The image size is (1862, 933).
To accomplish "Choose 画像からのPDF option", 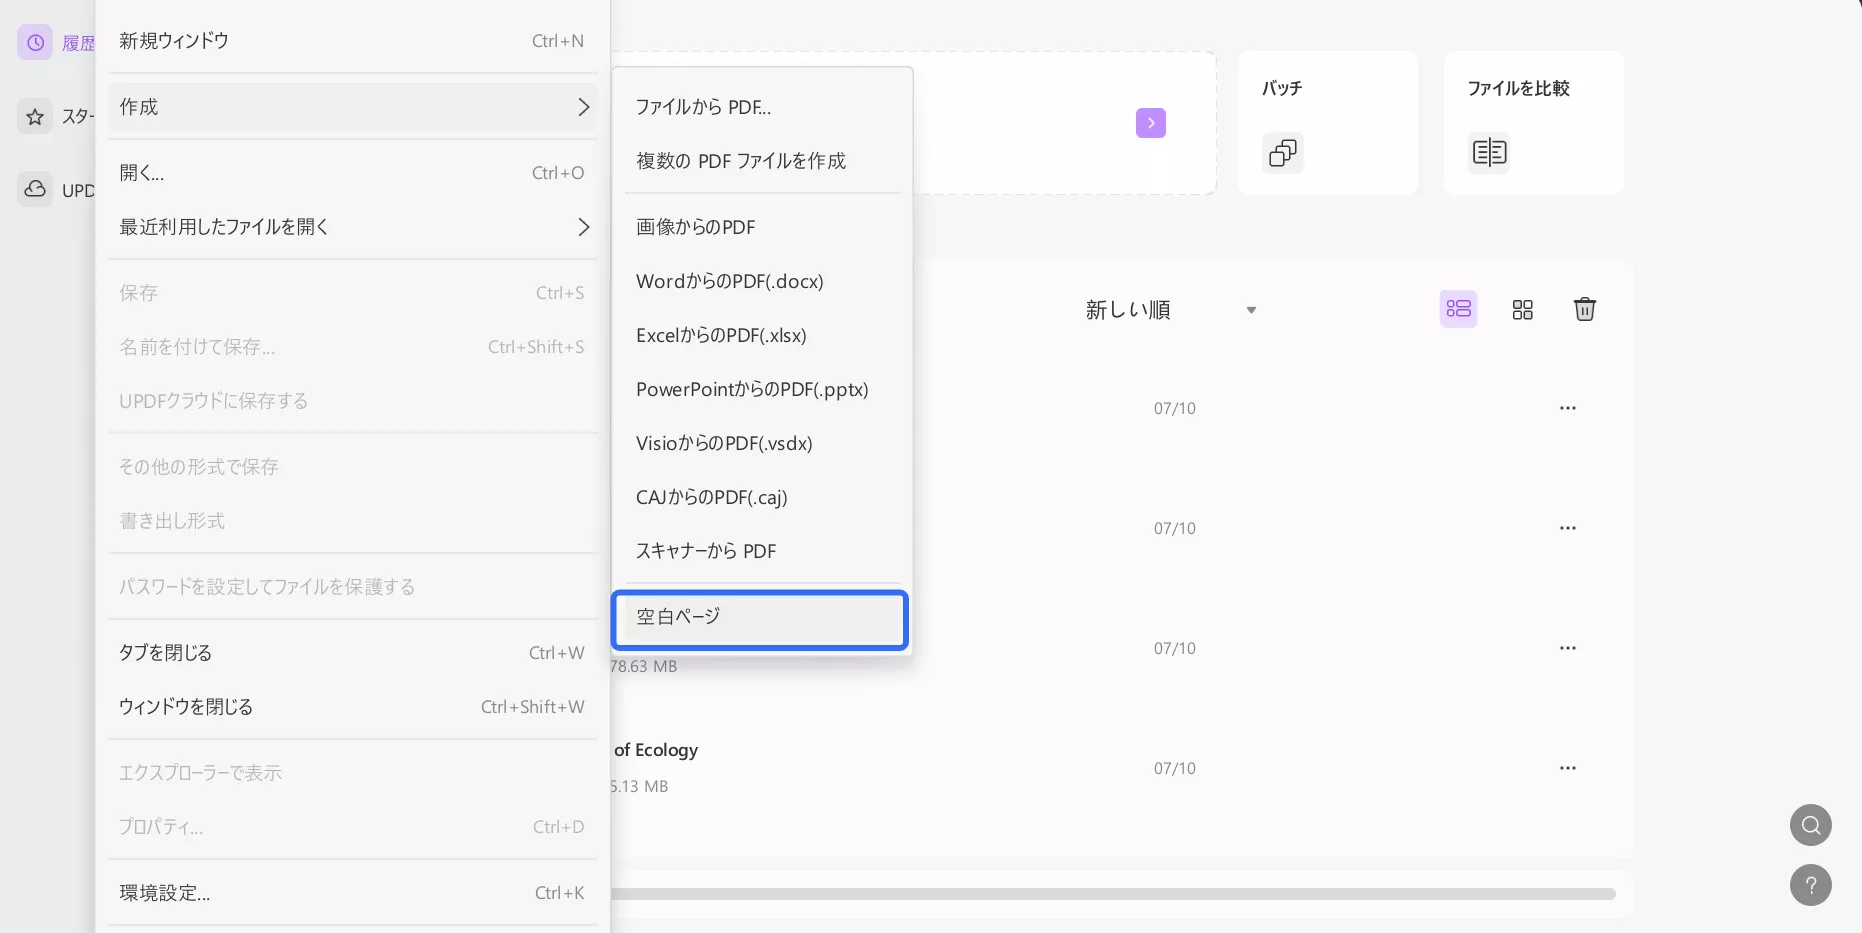I will pyautogui.click(x=762, y=227).
